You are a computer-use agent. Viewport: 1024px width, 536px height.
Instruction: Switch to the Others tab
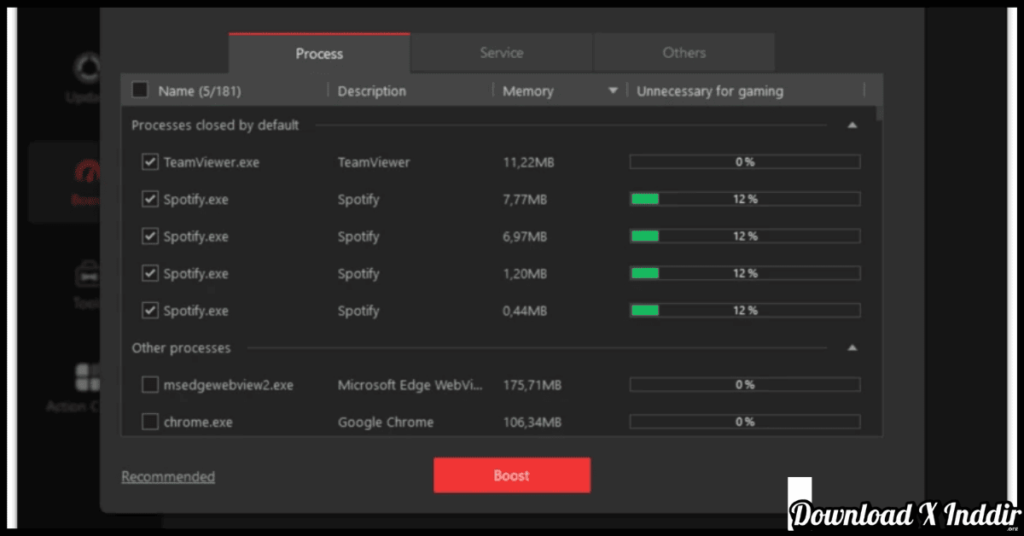684,53
